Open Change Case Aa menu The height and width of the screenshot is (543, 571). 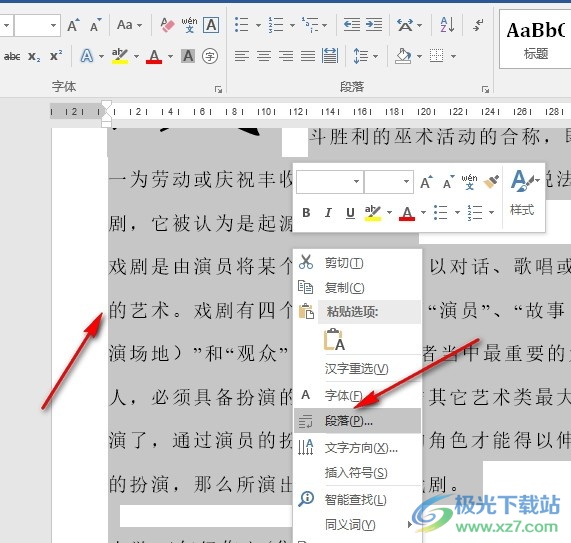129,25
